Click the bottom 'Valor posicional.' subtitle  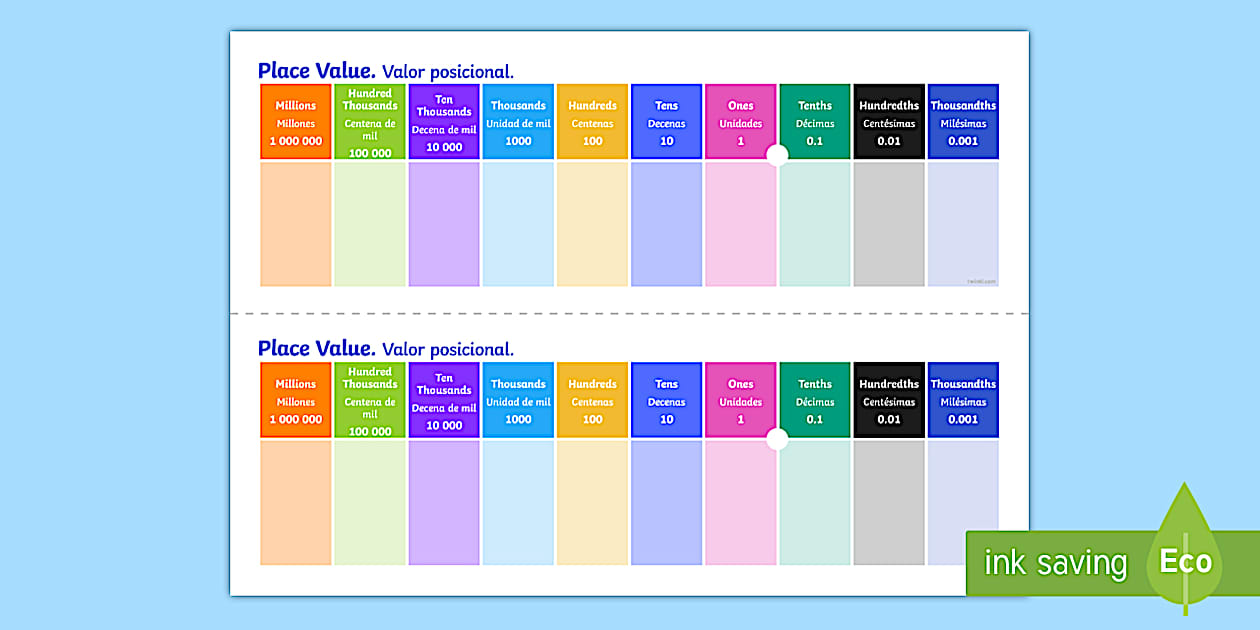[x=448, y=350]
